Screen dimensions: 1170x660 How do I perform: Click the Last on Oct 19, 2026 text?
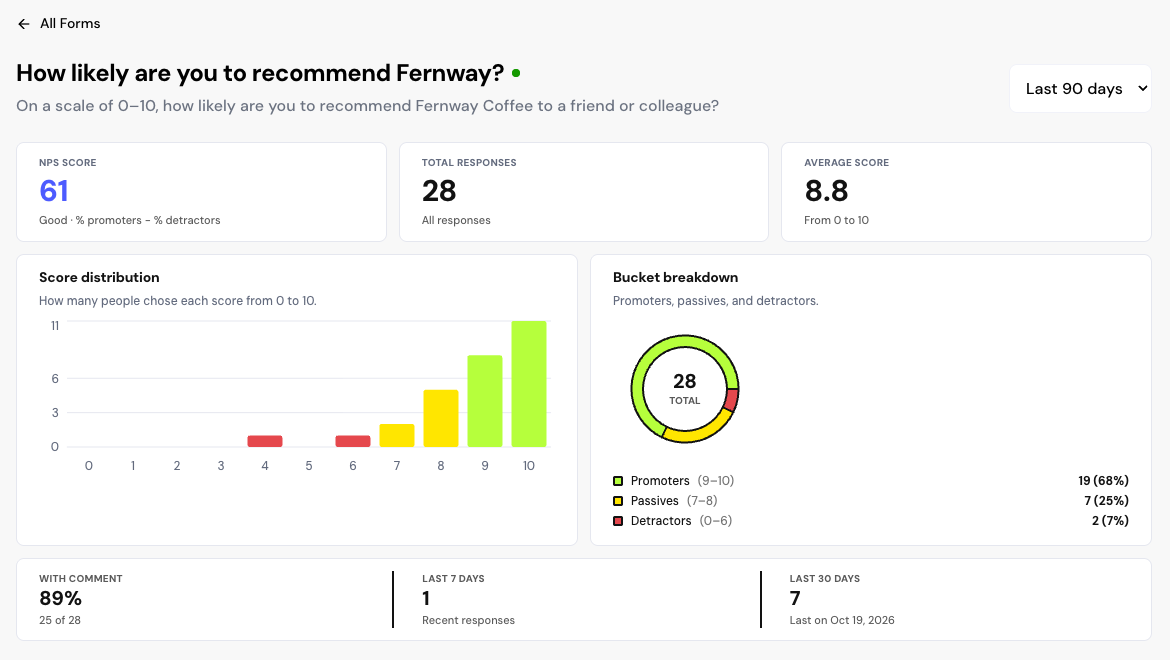842,620
